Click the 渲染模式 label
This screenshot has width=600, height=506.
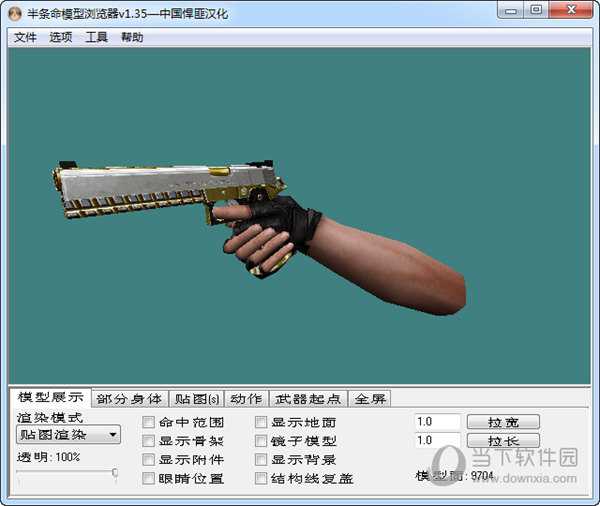[50, 417]
